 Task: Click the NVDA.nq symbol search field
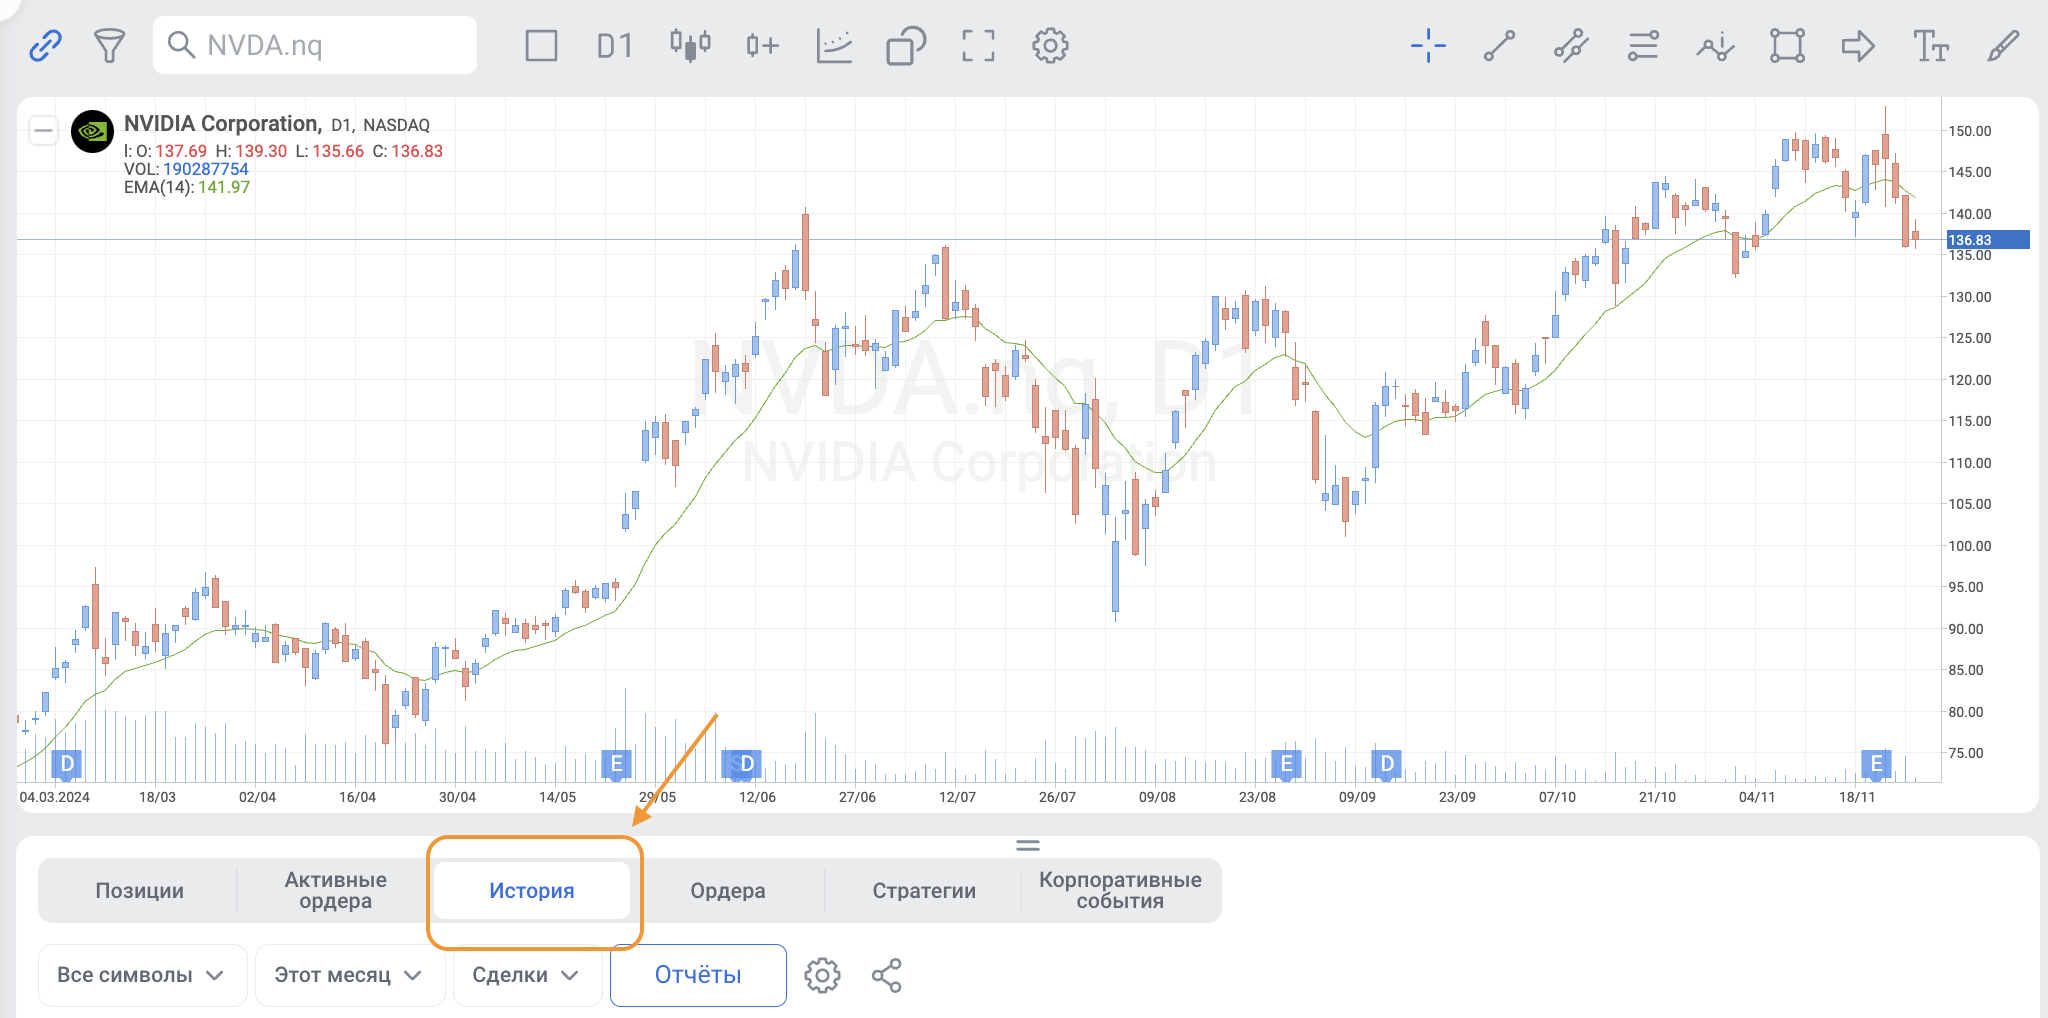(315, 45)
